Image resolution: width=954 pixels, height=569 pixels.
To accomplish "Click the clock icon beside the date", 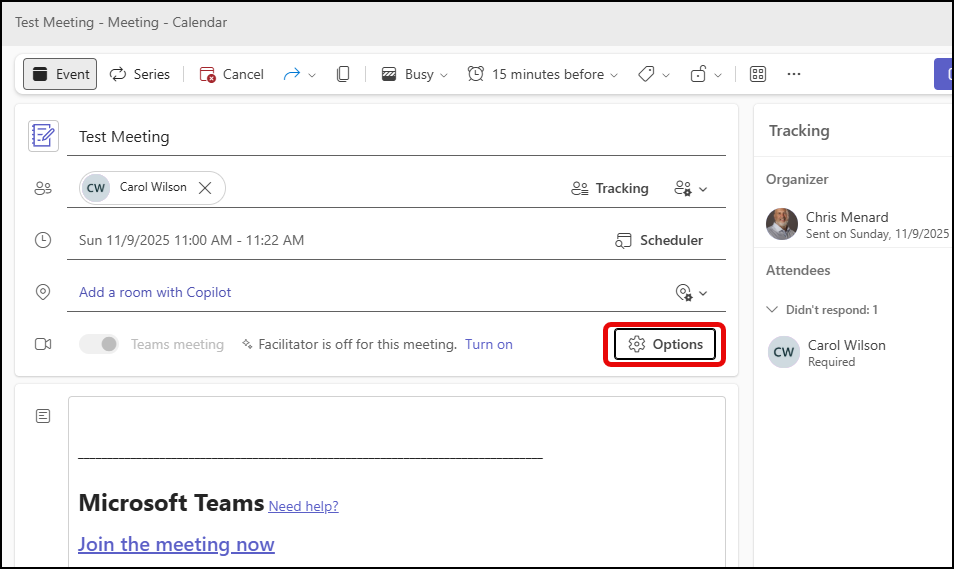I will (43, 240).
